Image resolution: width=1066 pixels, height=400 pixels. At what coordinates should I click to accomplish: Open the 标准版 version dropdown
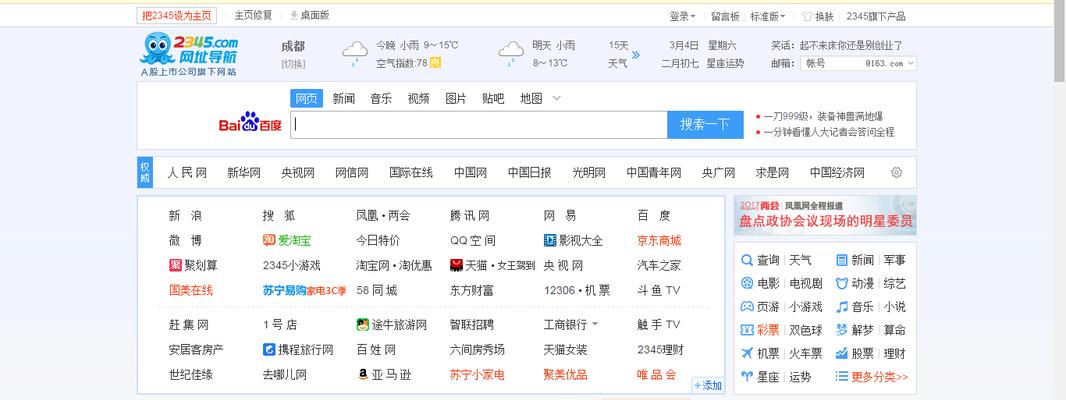768,16
